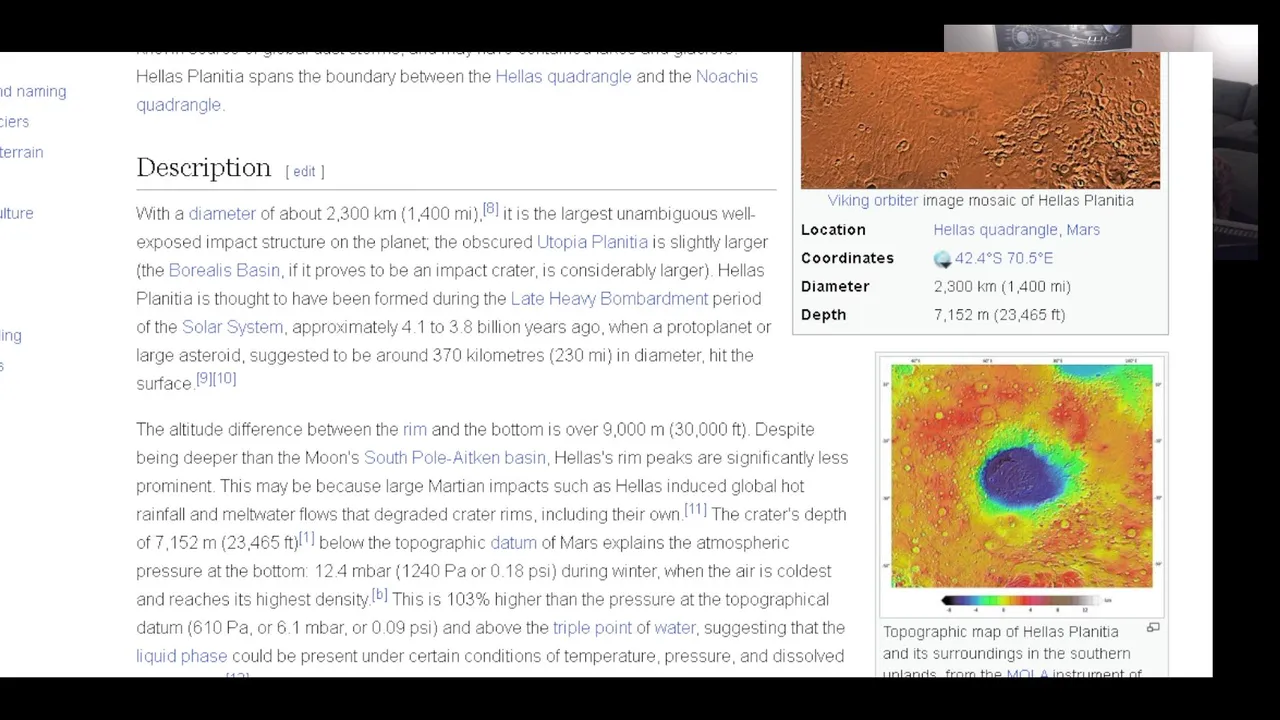Screen dimensions: 1280x720
Task: Open citation [11] footnote
Action: coord(695,510)
